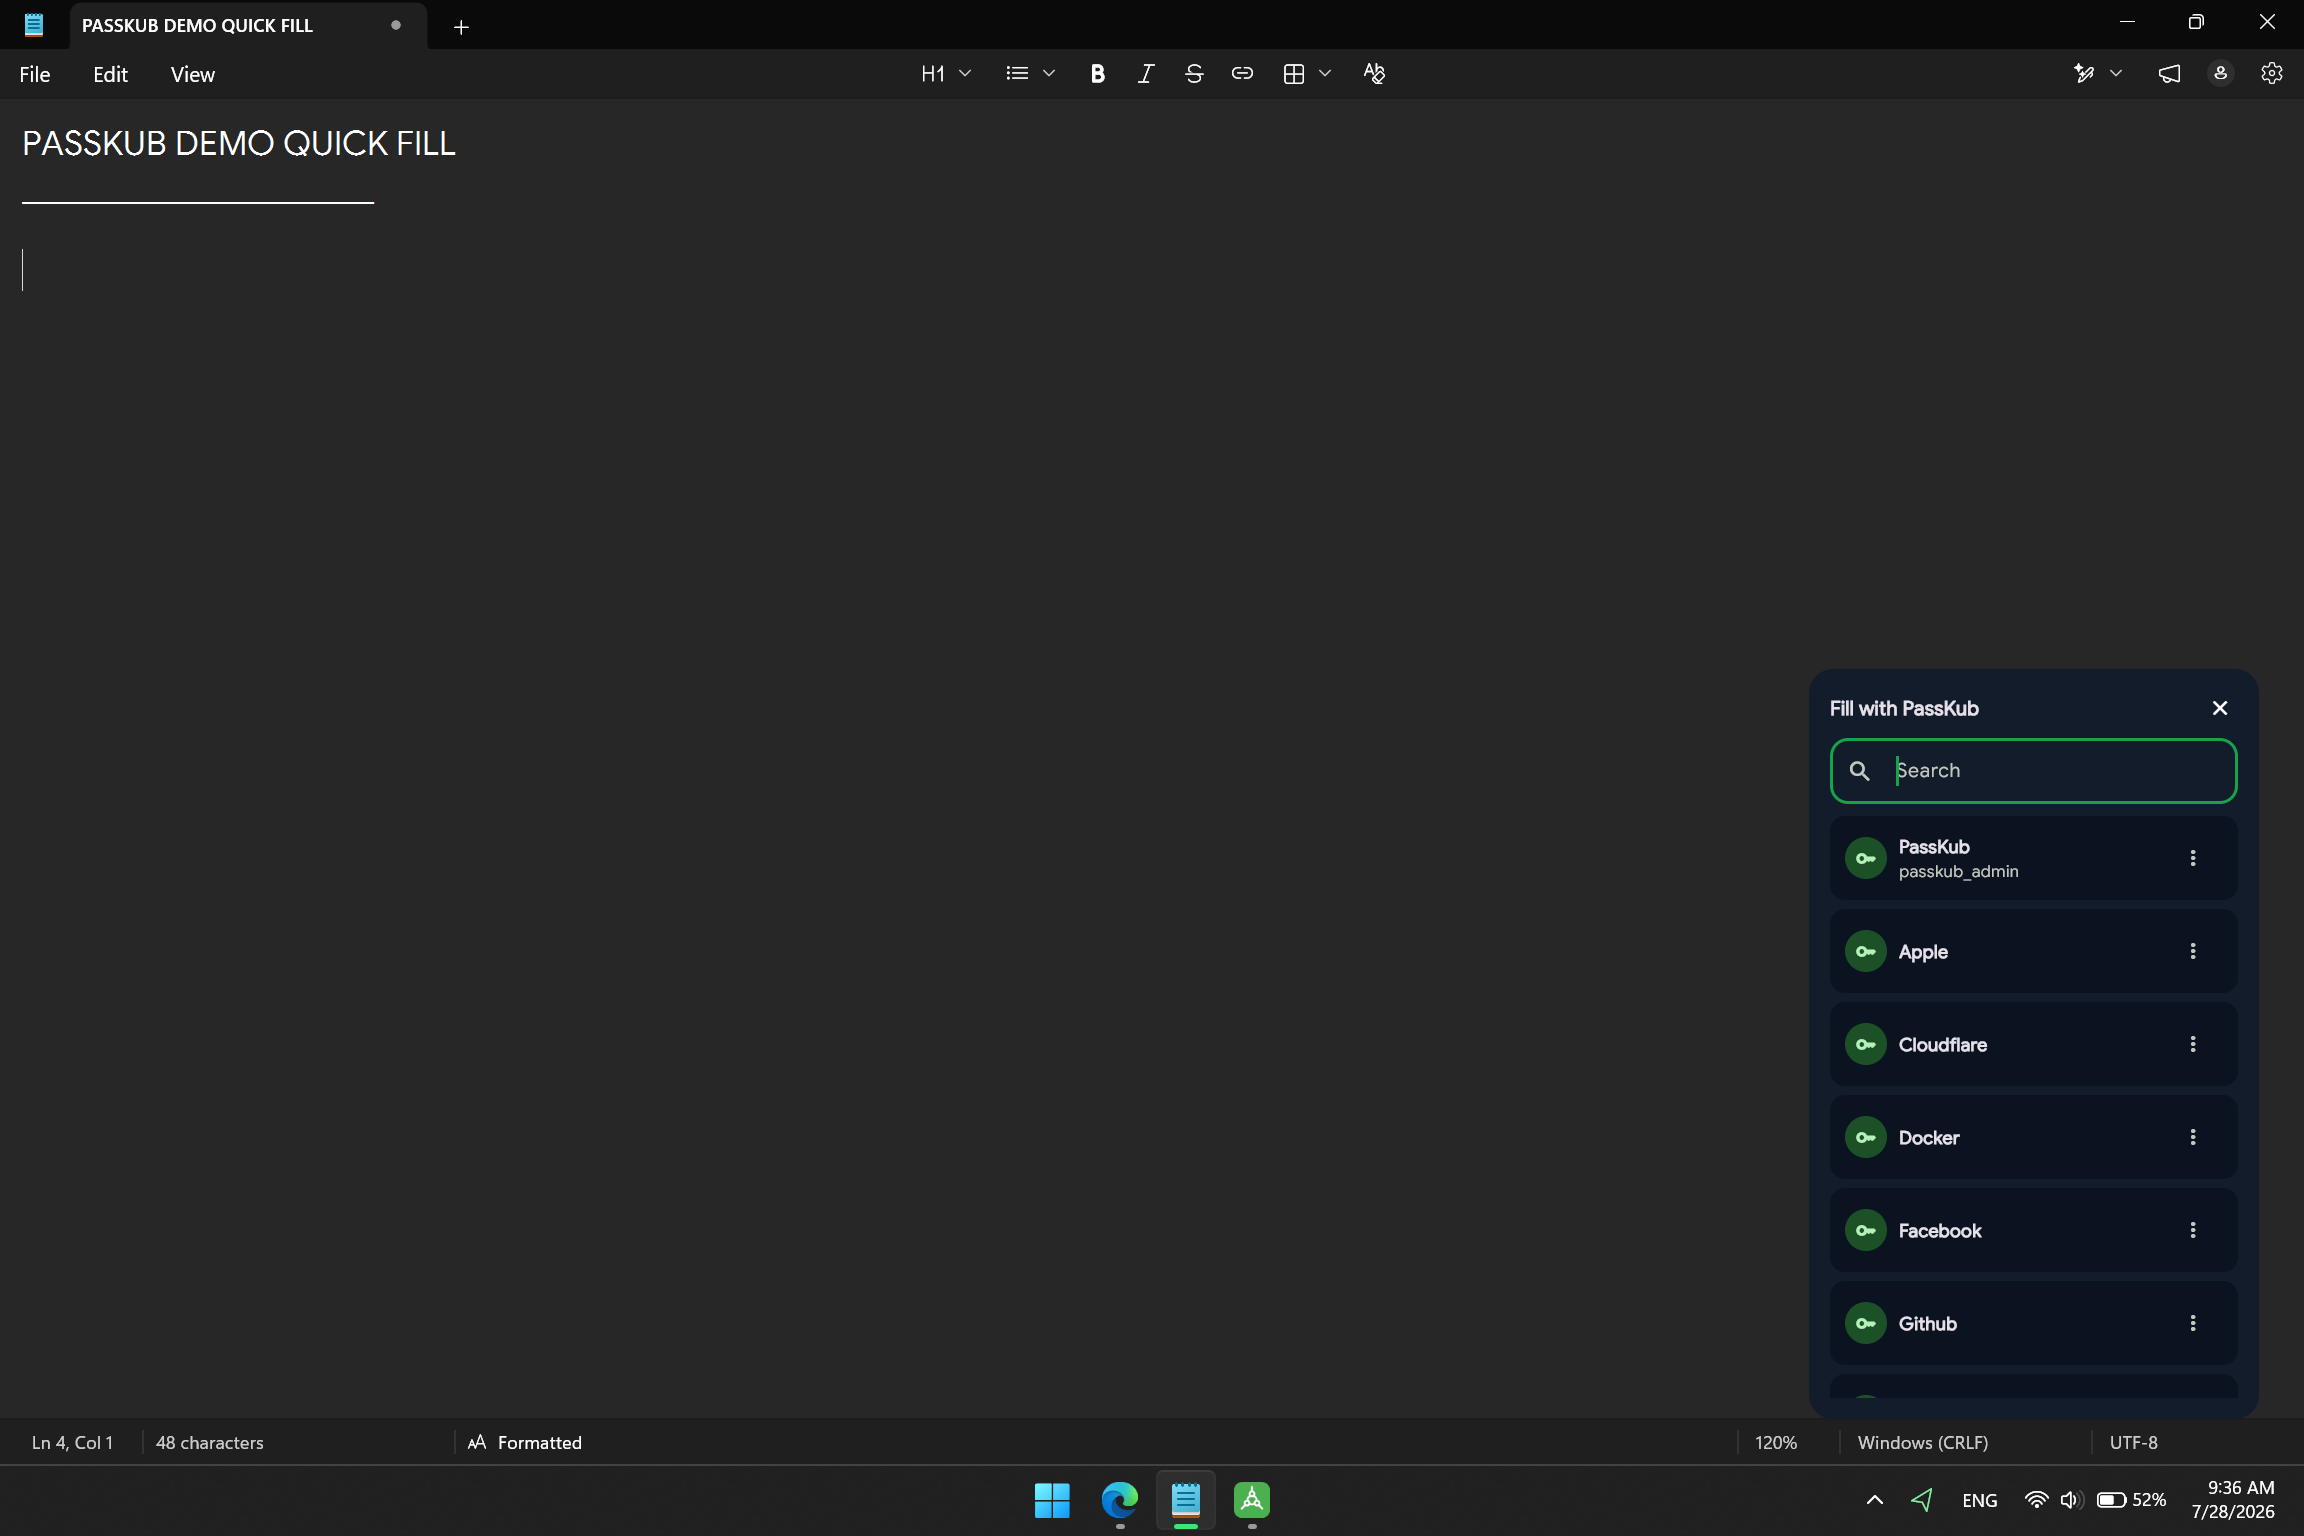The width and height of the screenshot is (2304, 1536).
Task: Launch Microsoft Edge from the taskbar
Action: click(x=1119, y=1501)
